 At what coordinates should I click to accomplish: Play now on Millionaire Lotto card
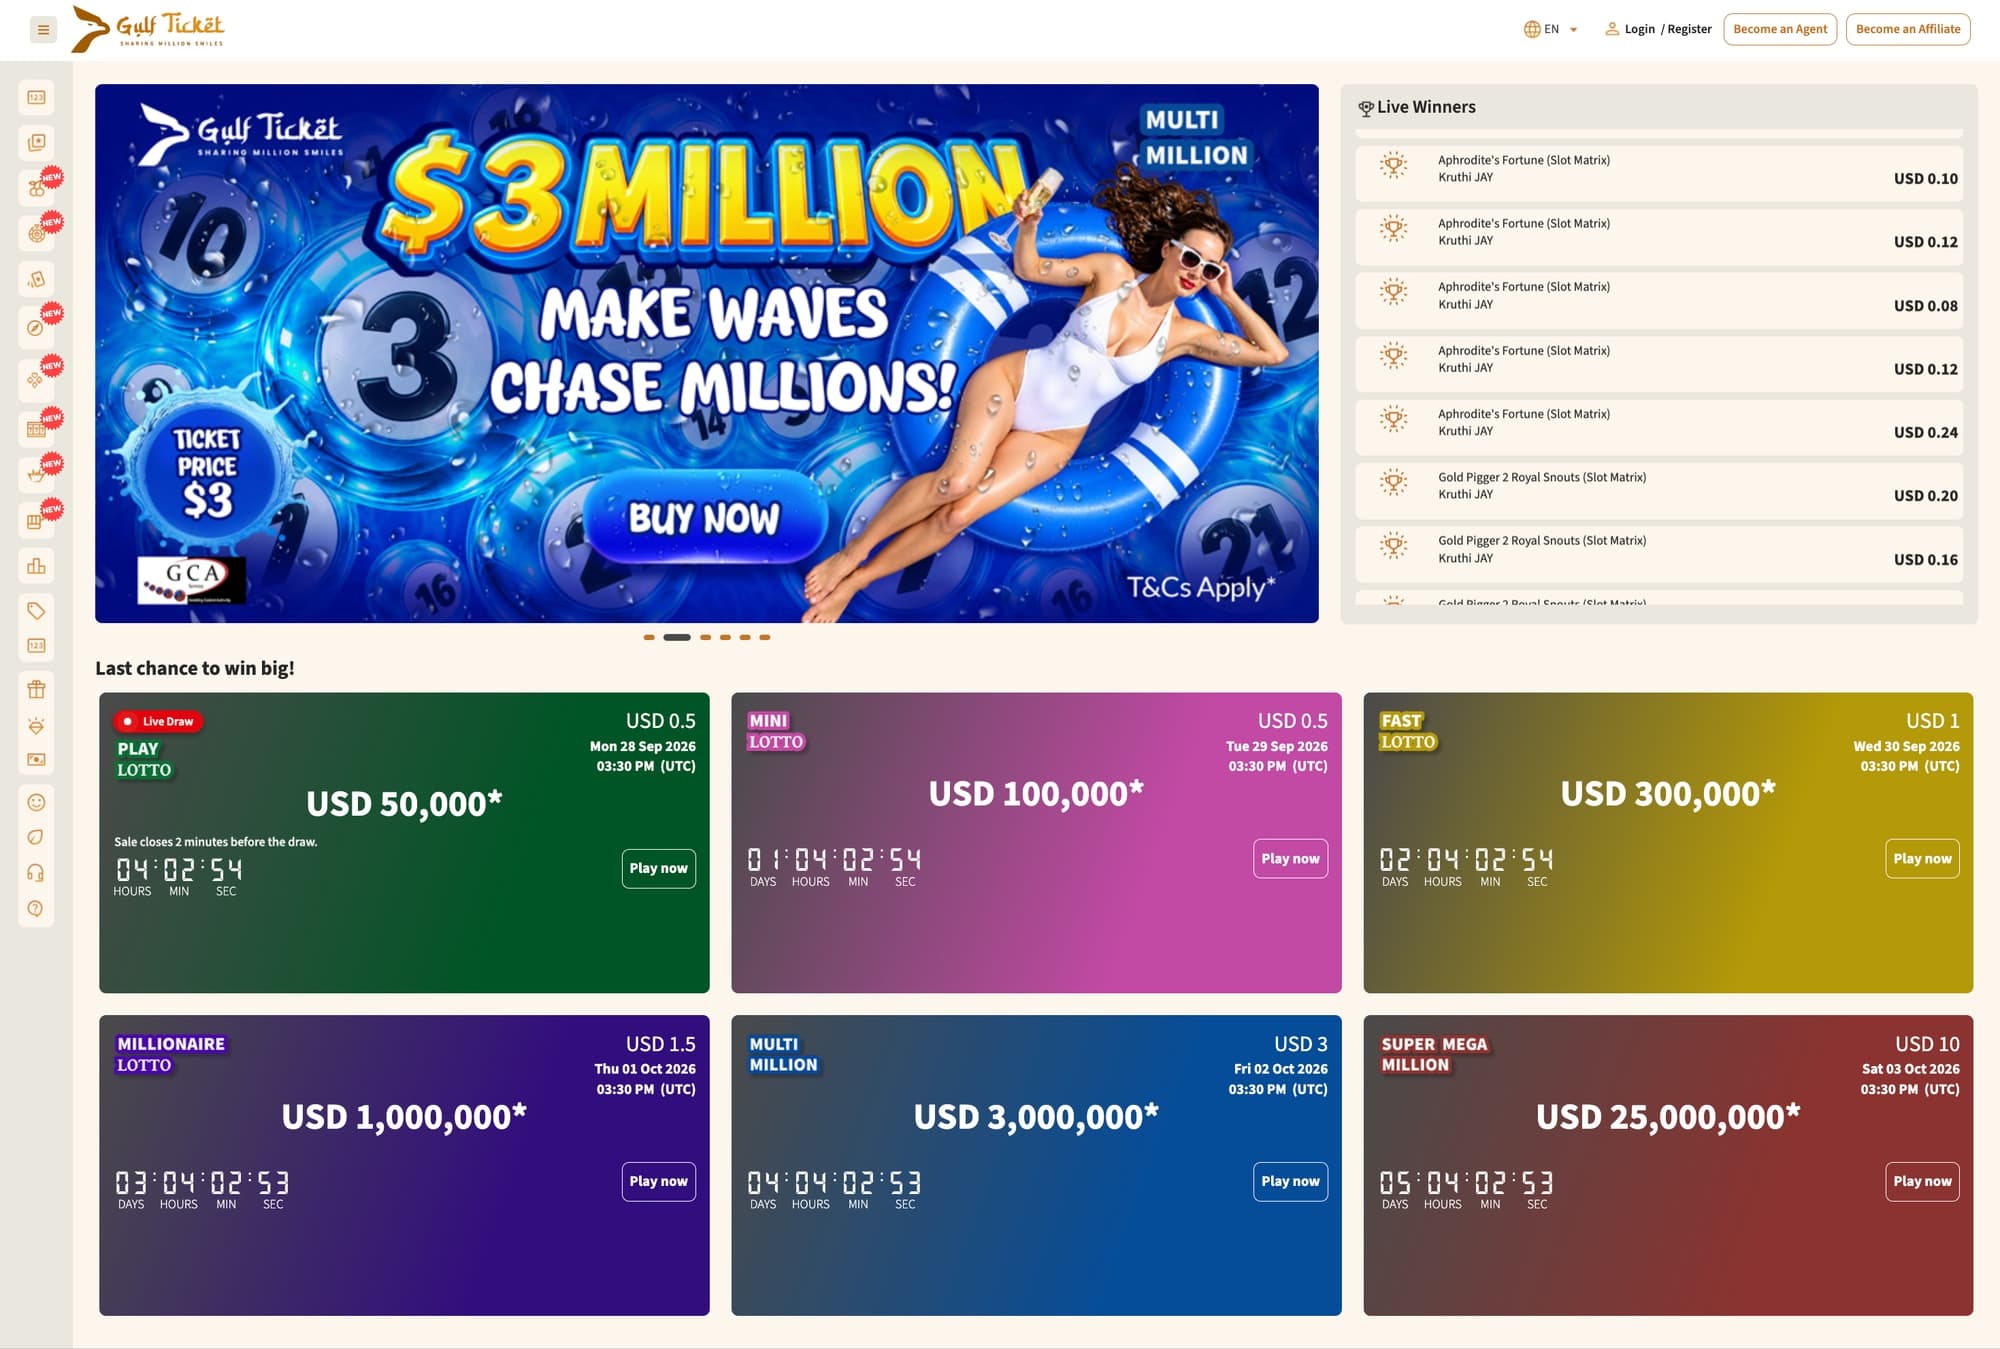(x=658, y=1181)
